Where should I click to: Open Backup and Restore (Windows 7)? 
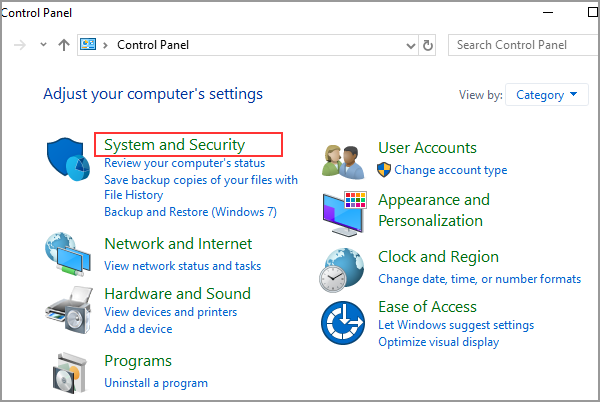pyautogui.click(x=190, y=212)
